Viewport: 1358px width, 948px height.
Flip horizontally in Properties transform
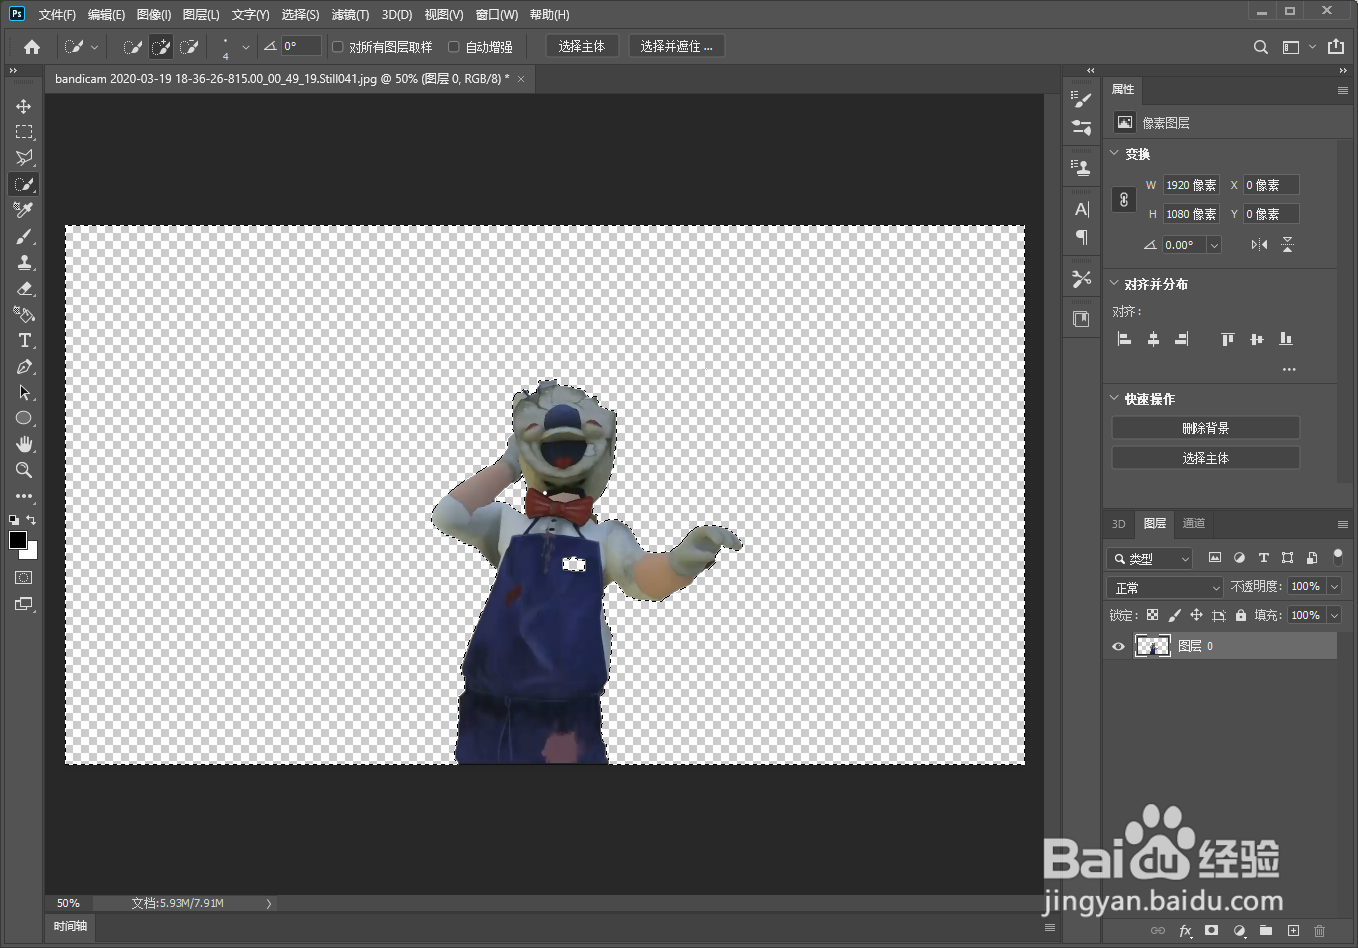pyautogui.click(x=1259, y=245)
